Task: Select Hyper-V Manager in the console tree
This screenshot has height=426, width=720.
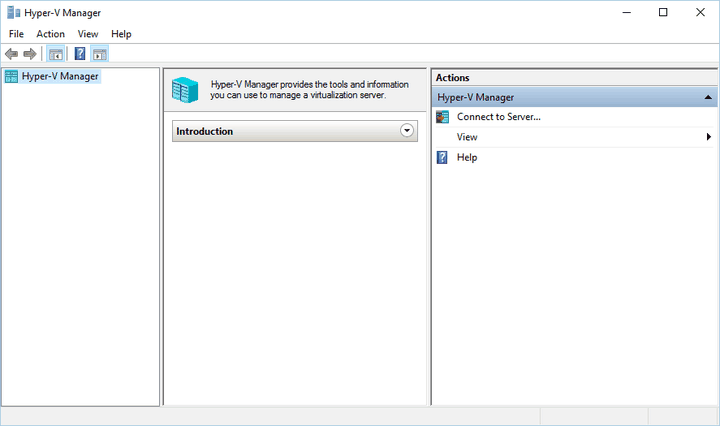Action: click(x=60, y=76)
